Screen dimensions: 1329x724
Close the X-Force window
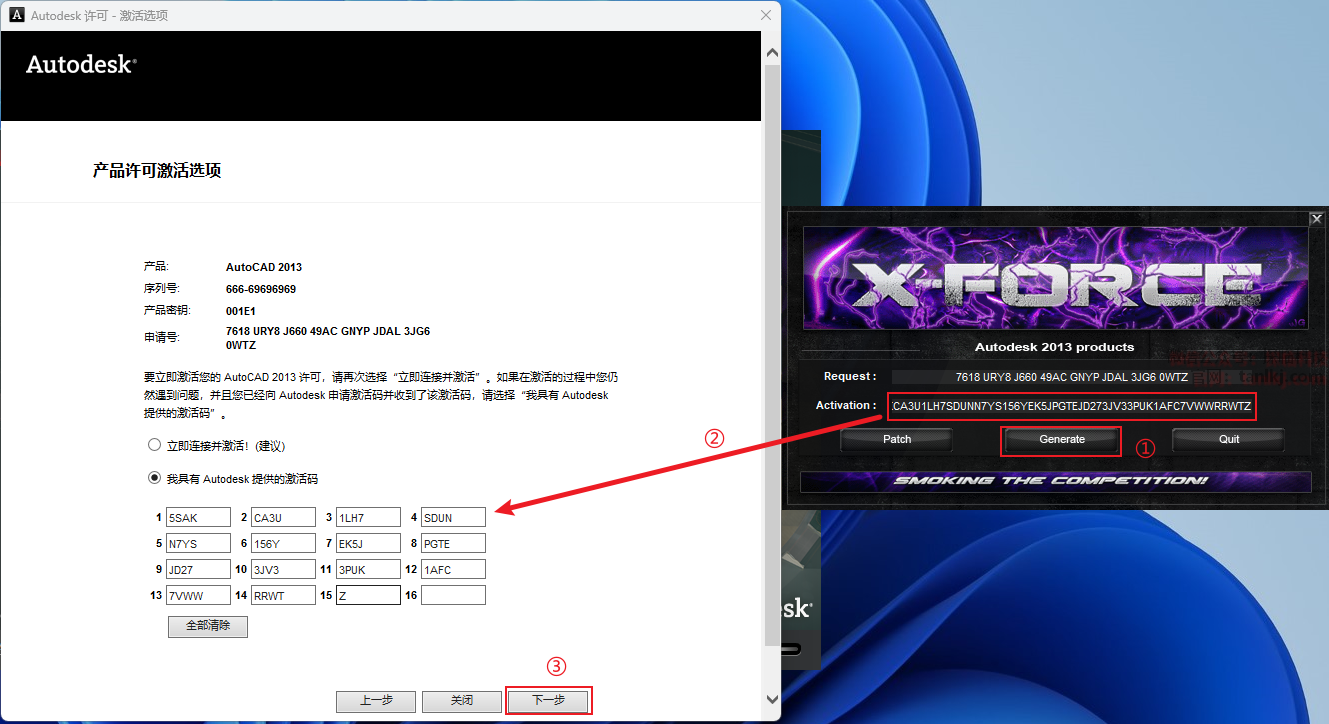click(1316, 218)
